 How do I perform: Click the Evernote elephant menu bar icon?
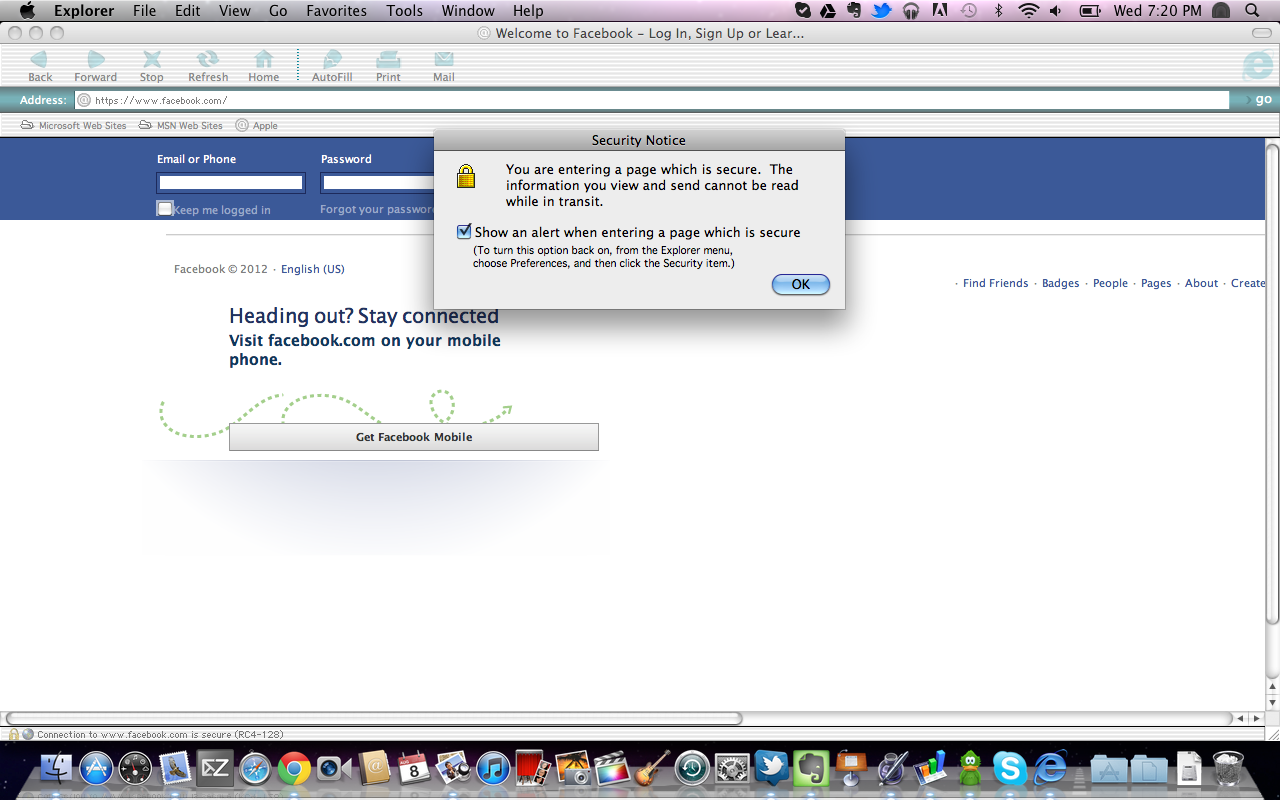[x=854, y=11]
